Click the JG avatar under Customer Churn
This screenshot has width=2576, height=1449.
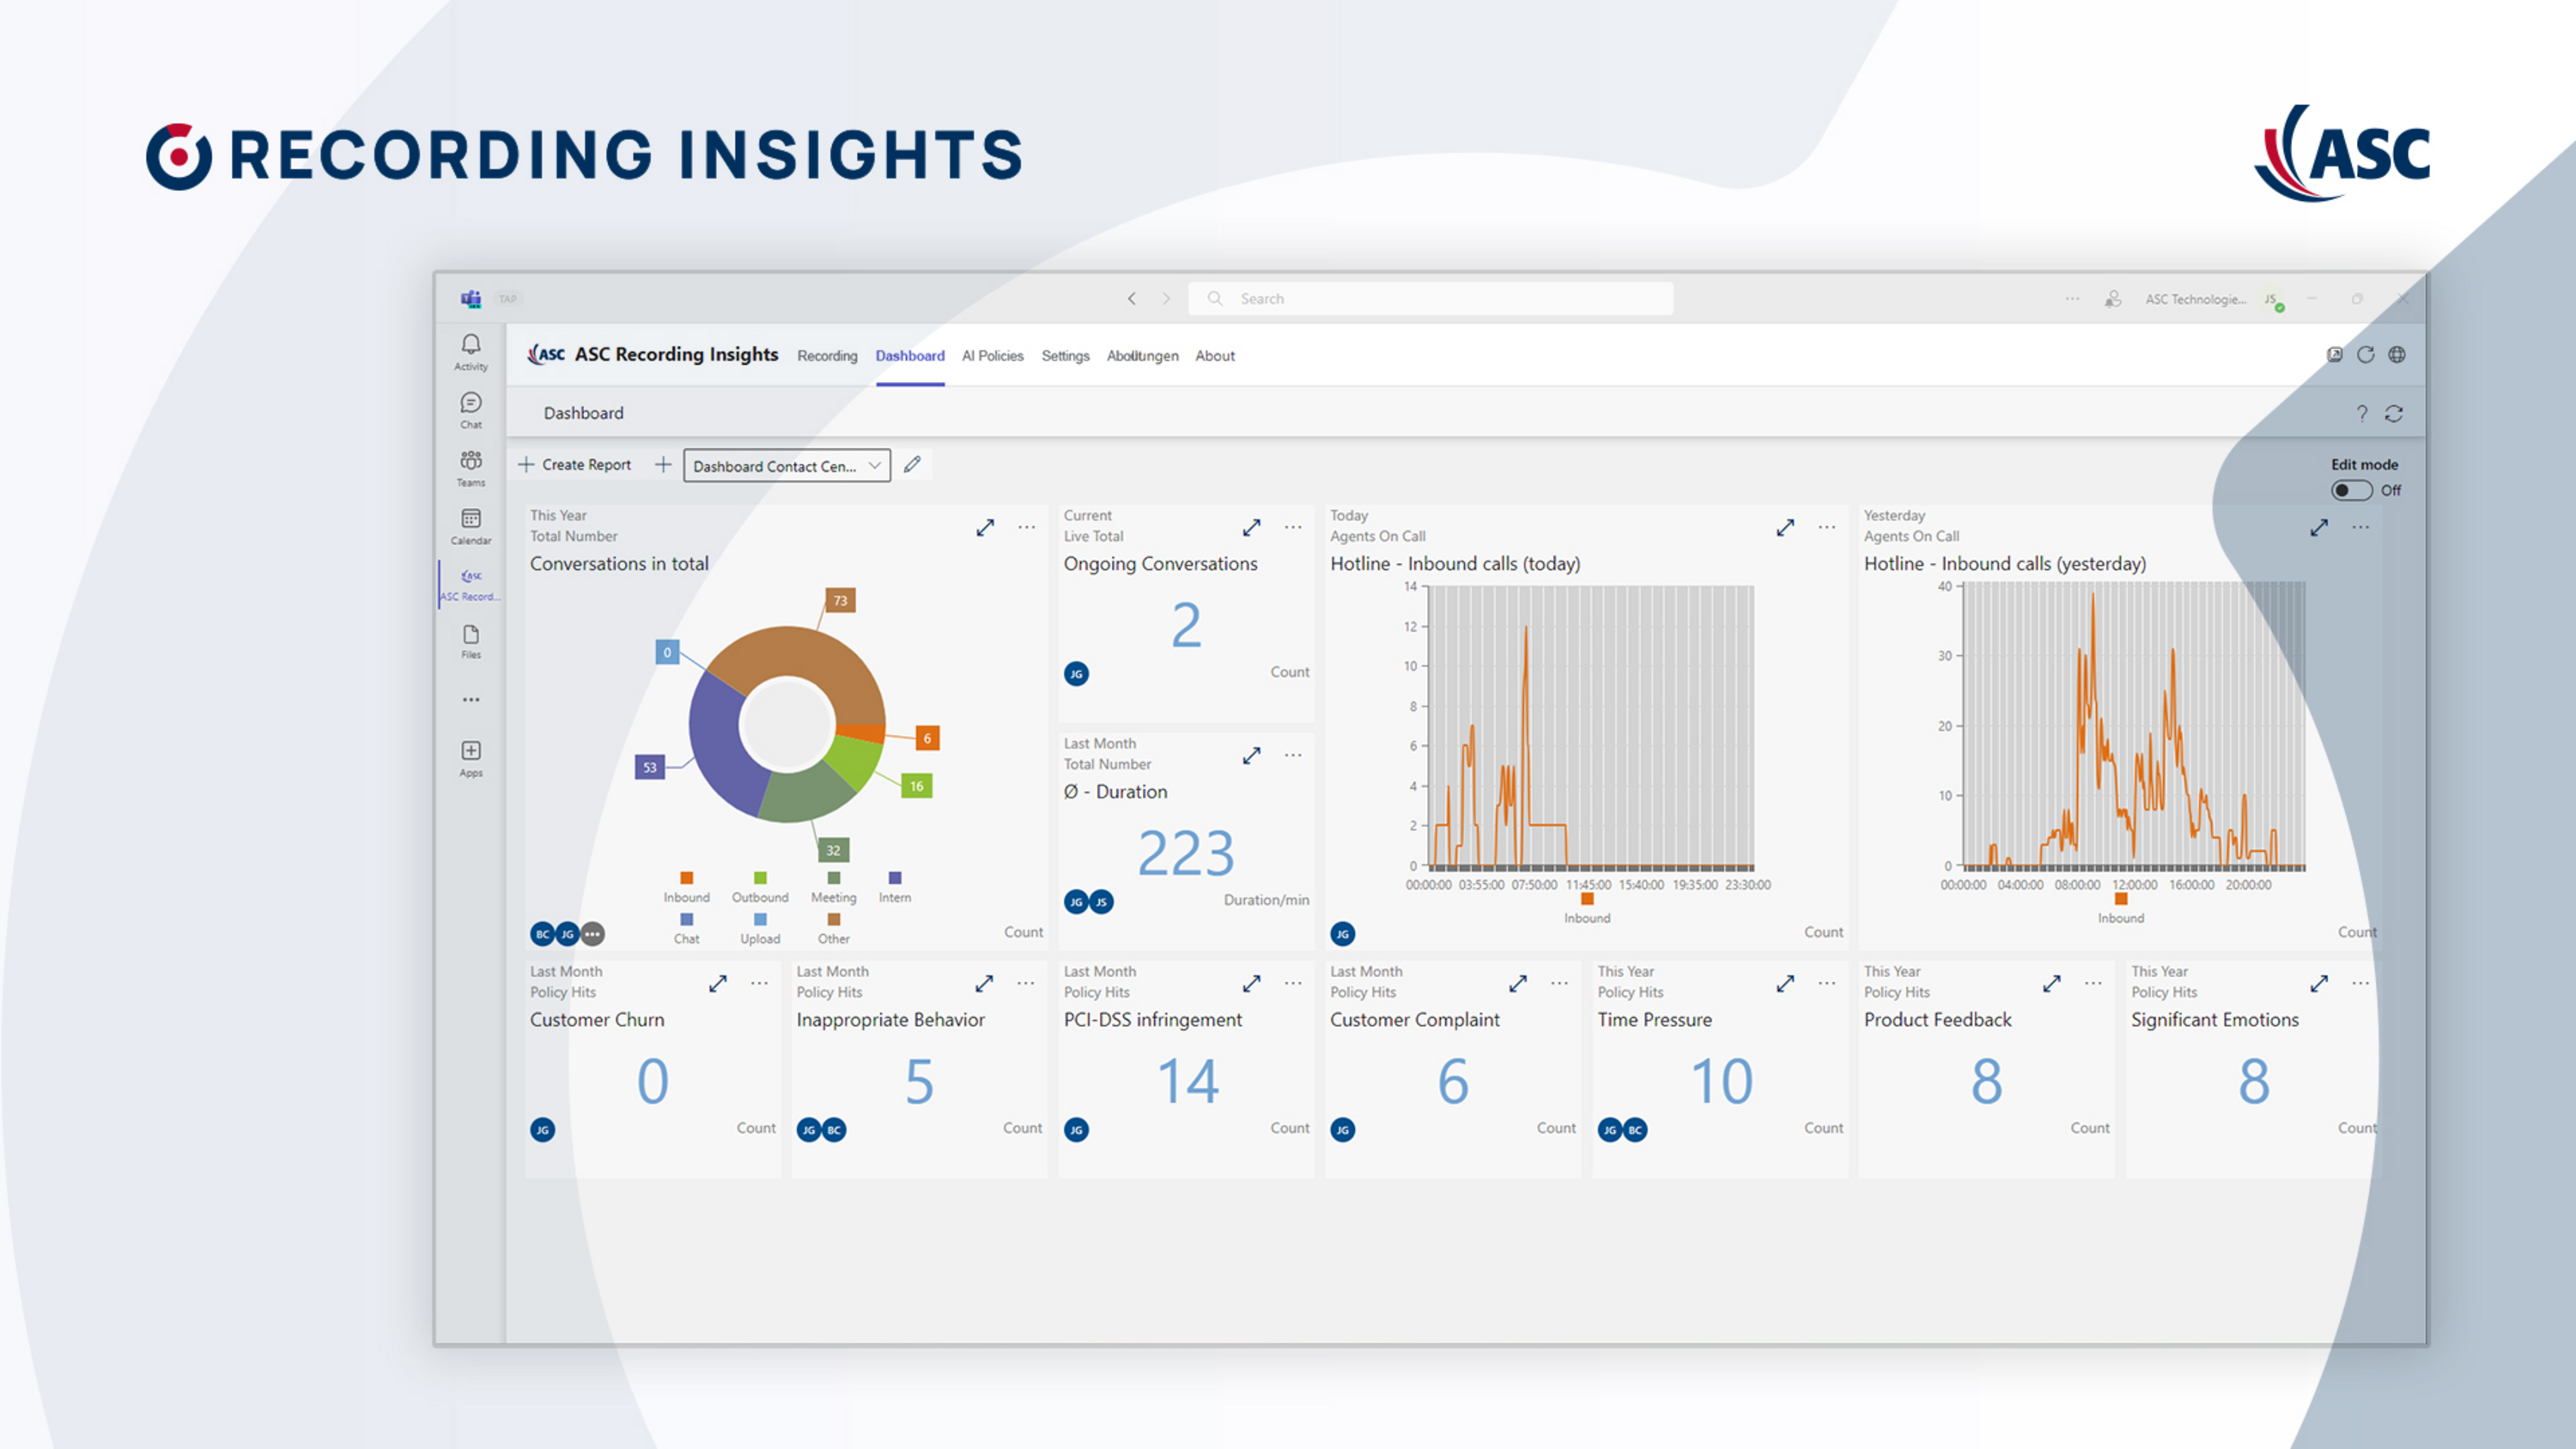point(541,1128)
